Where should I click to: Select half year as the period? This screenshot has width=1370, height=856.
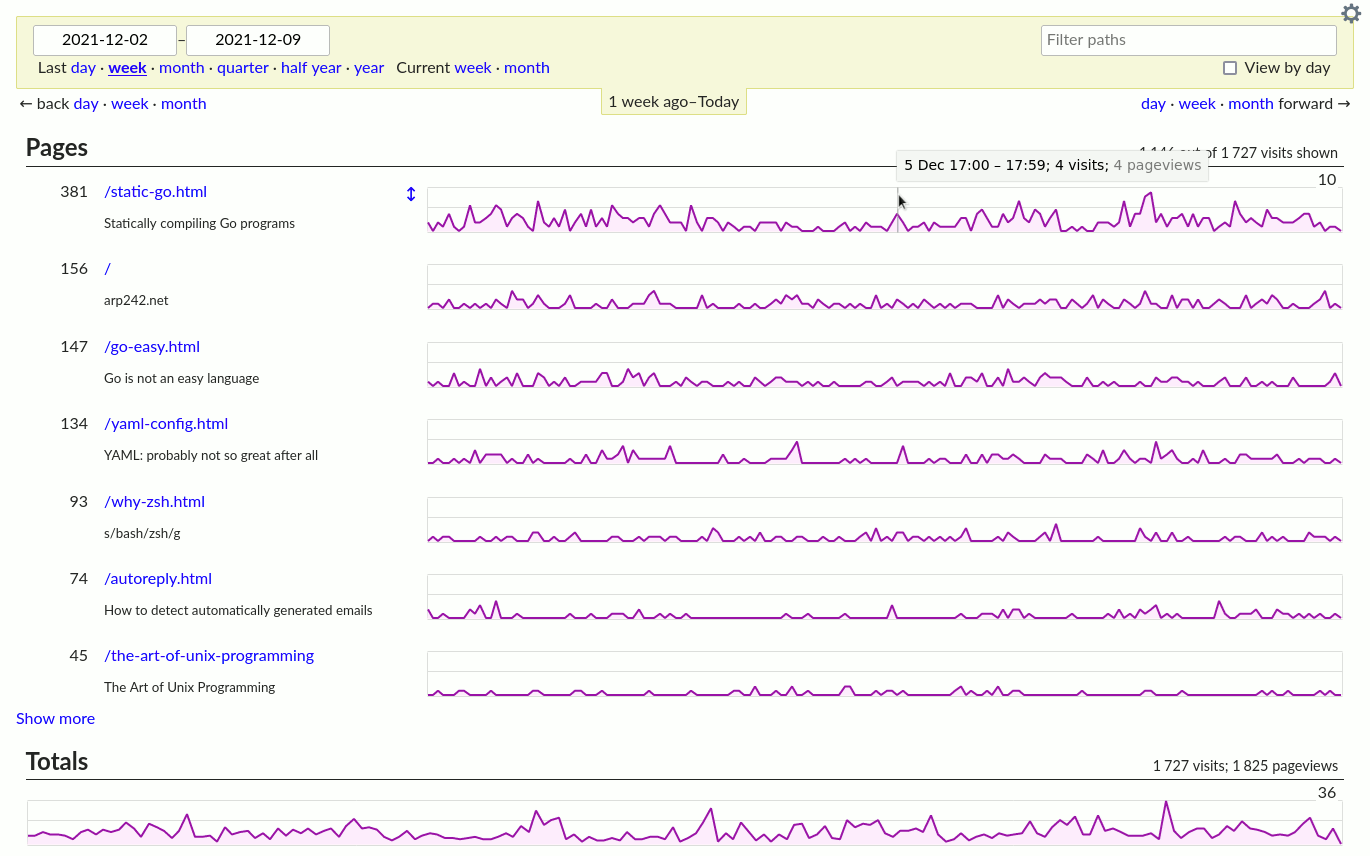[x=311, y=67]
